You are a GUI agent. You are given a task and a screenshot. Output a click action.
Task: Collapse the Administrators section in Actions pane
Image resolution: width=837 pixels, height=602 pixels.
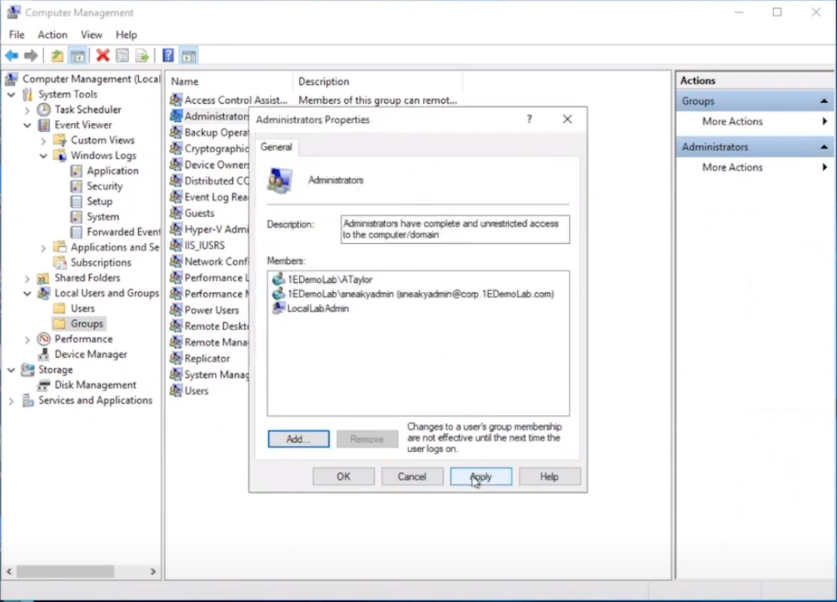click(824, 147)
